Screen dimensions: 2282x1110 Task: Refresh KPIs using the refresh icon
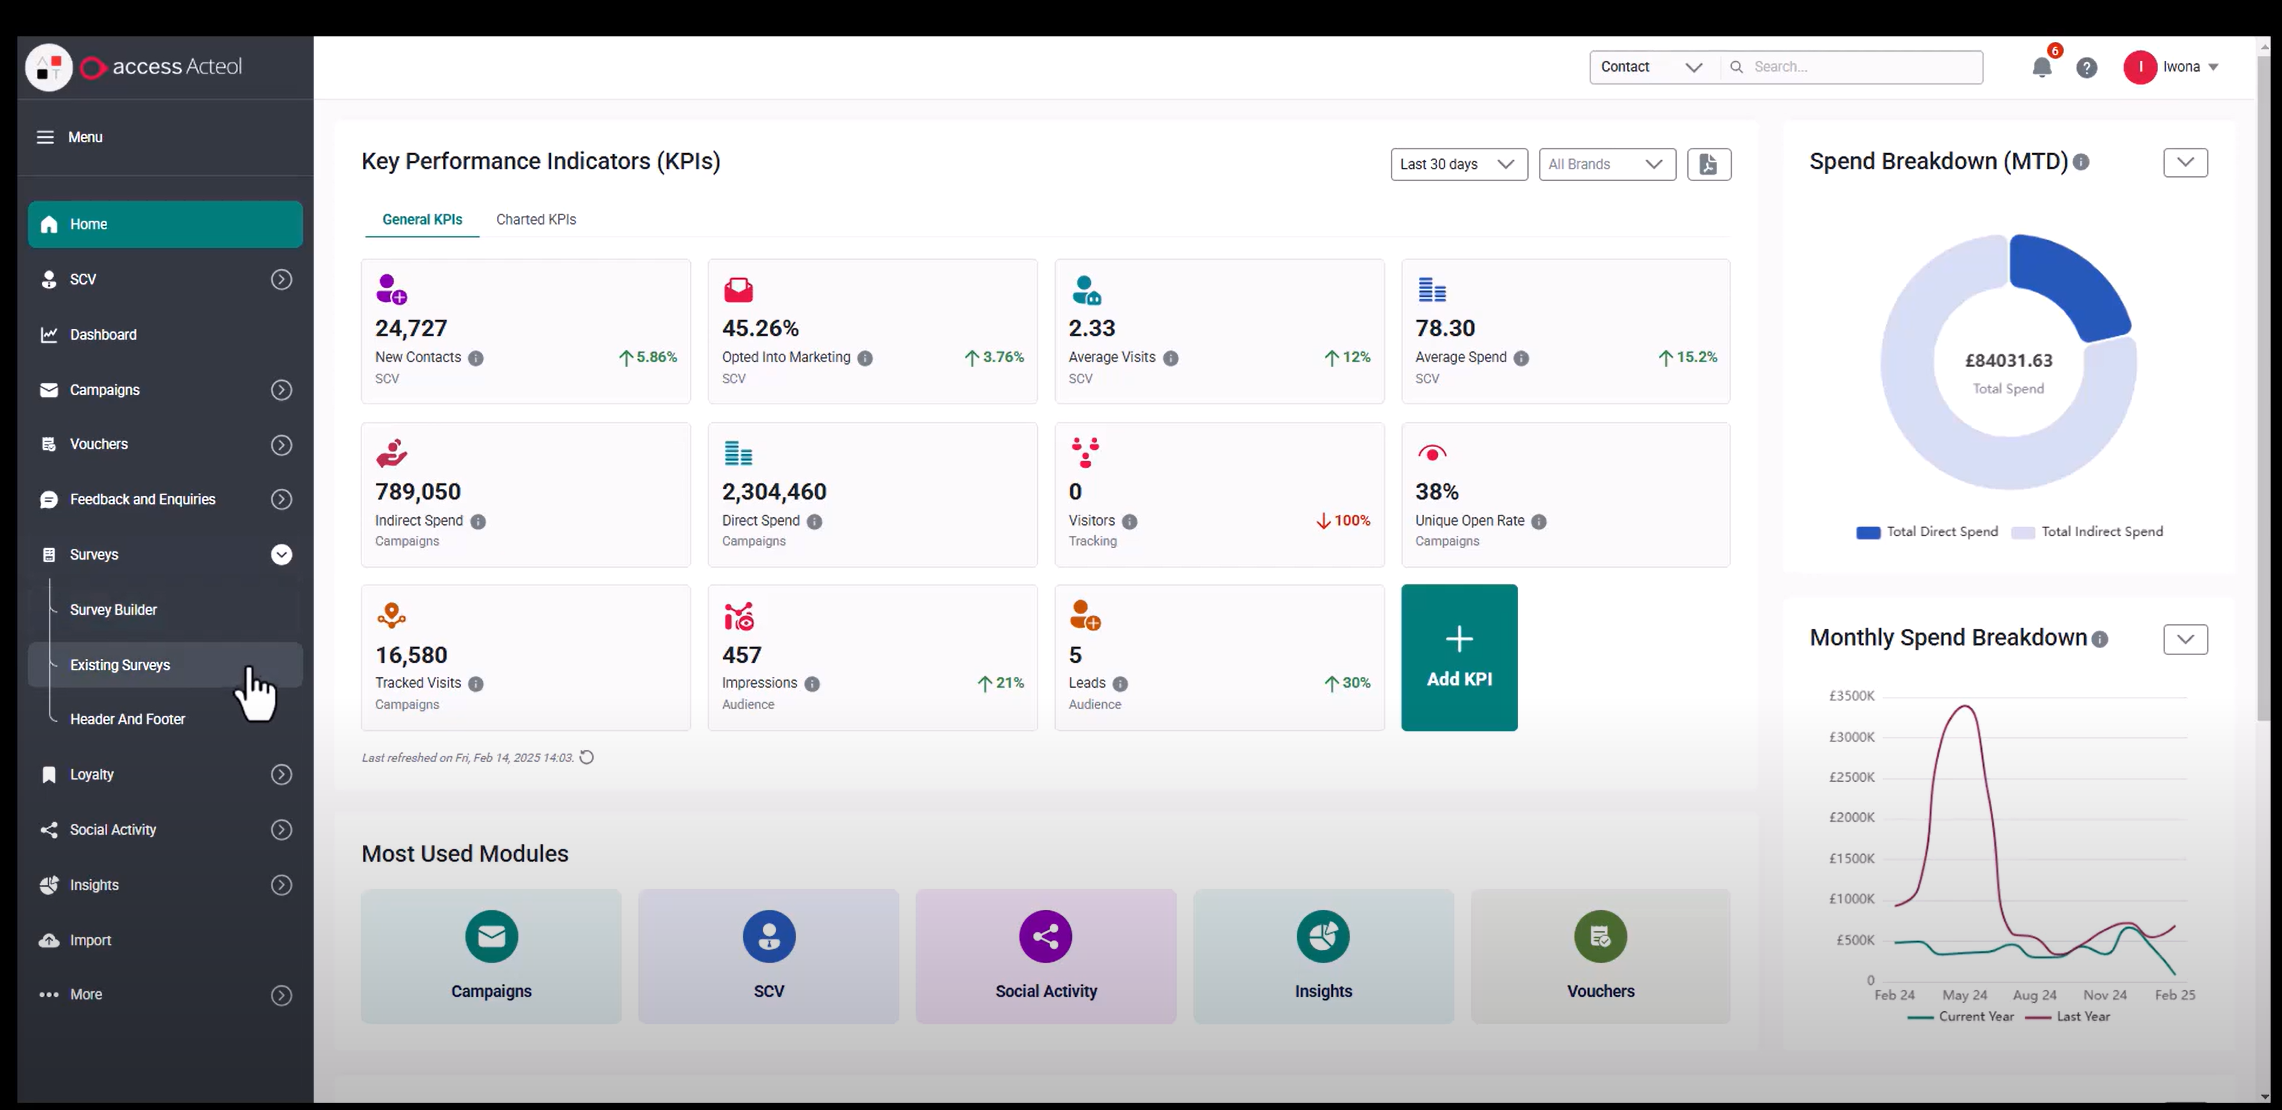click(x=587, y=757)
